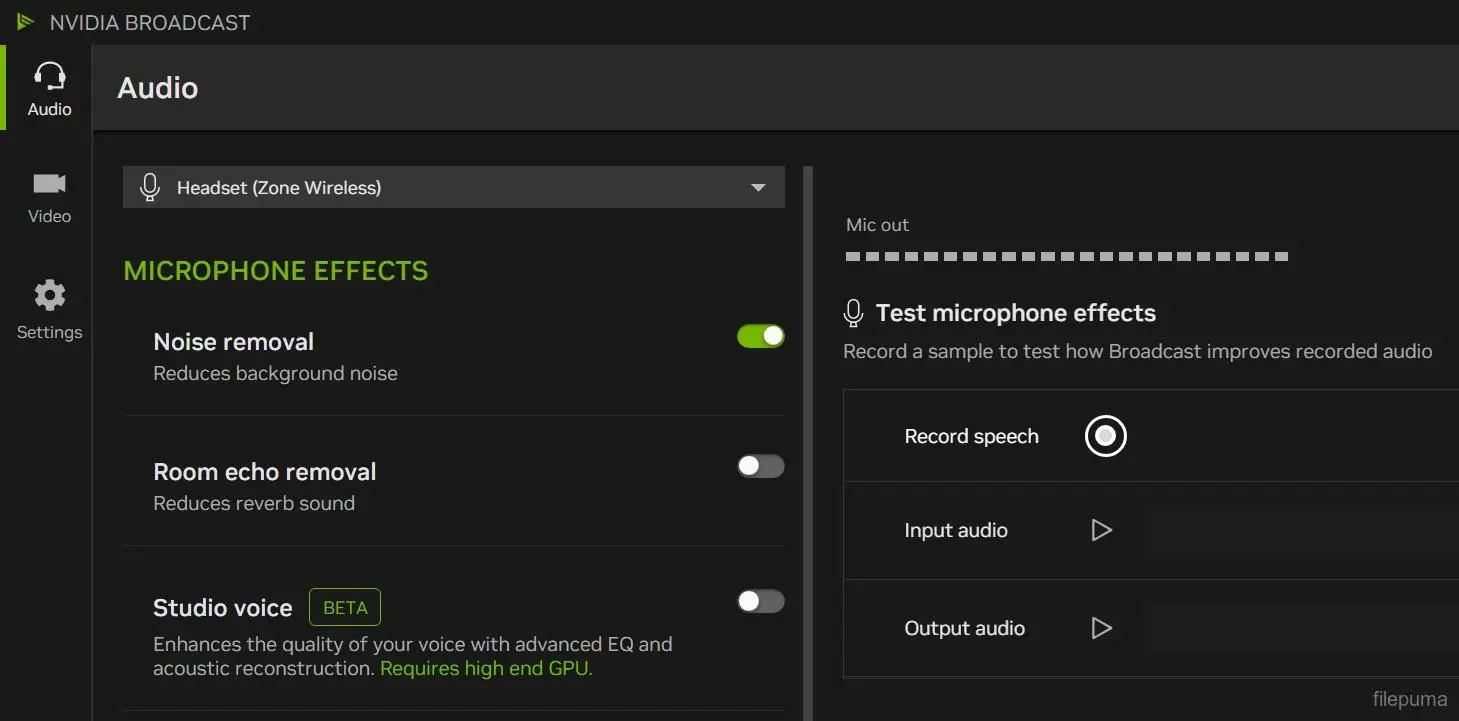Image resolution: width=1459 pixels, height=721 pixels.
Task: Open the Audio tab in sidebar
Action: click(49, 88)
